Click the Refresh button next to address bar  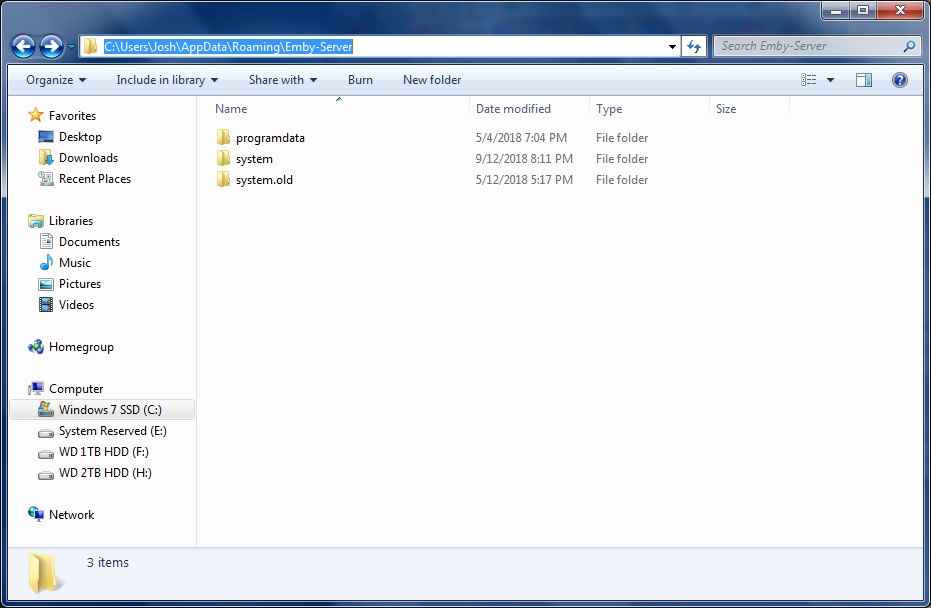click(694, 46)
